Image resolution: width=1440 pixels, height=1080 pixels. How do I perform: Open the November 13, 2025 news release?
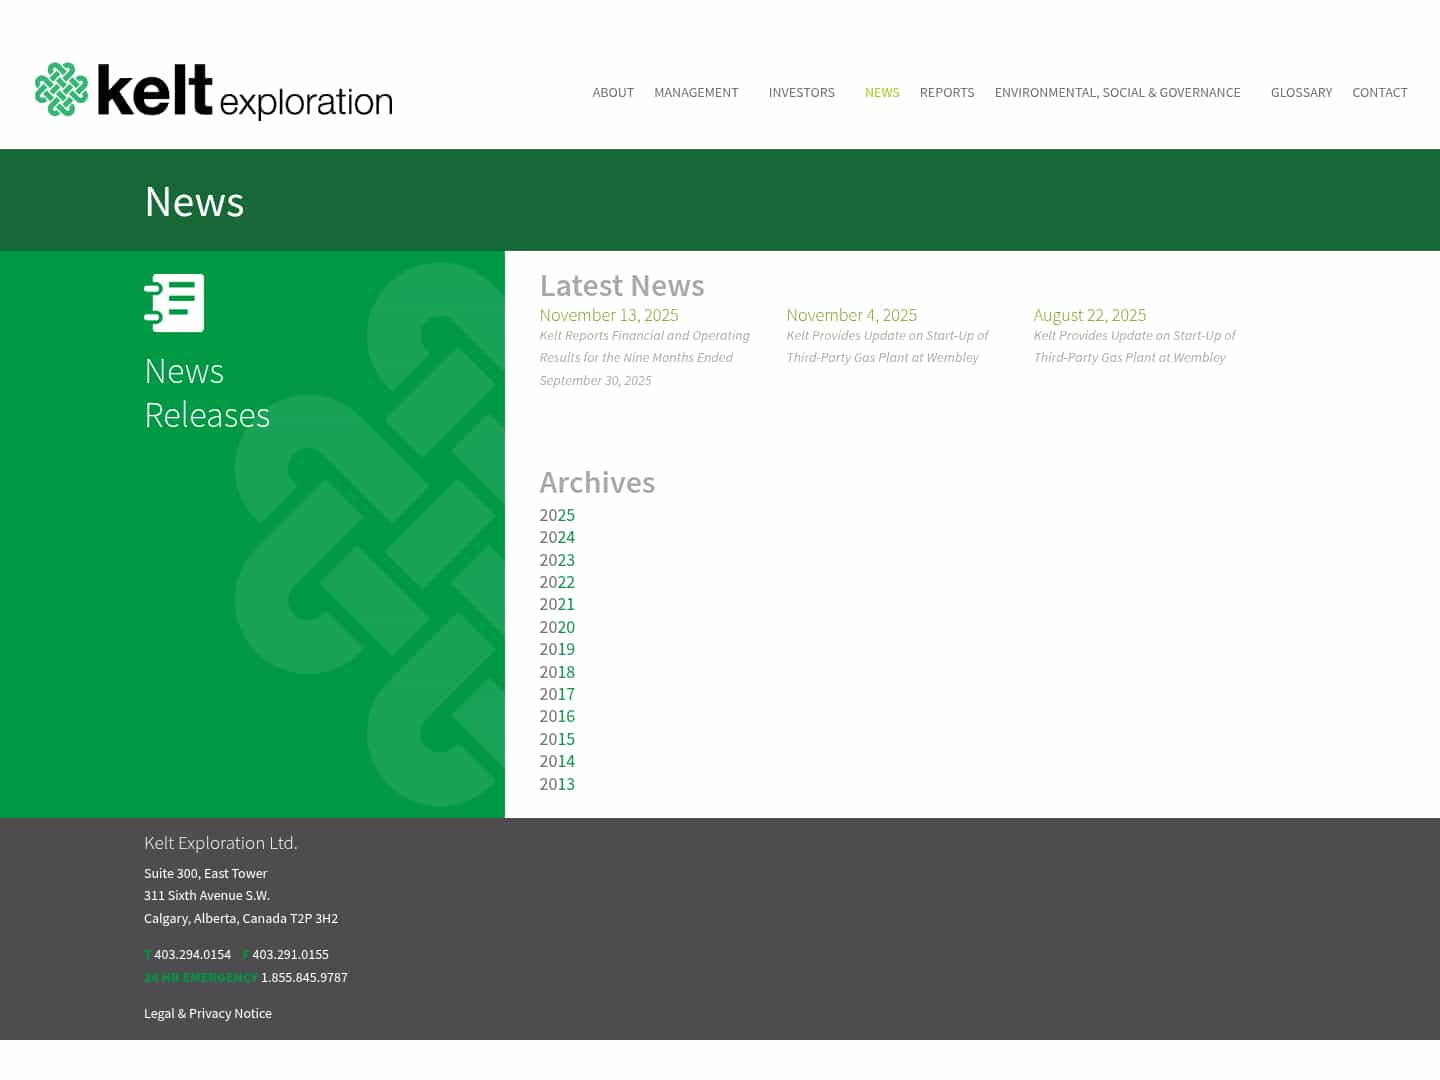tap(608, 315)
